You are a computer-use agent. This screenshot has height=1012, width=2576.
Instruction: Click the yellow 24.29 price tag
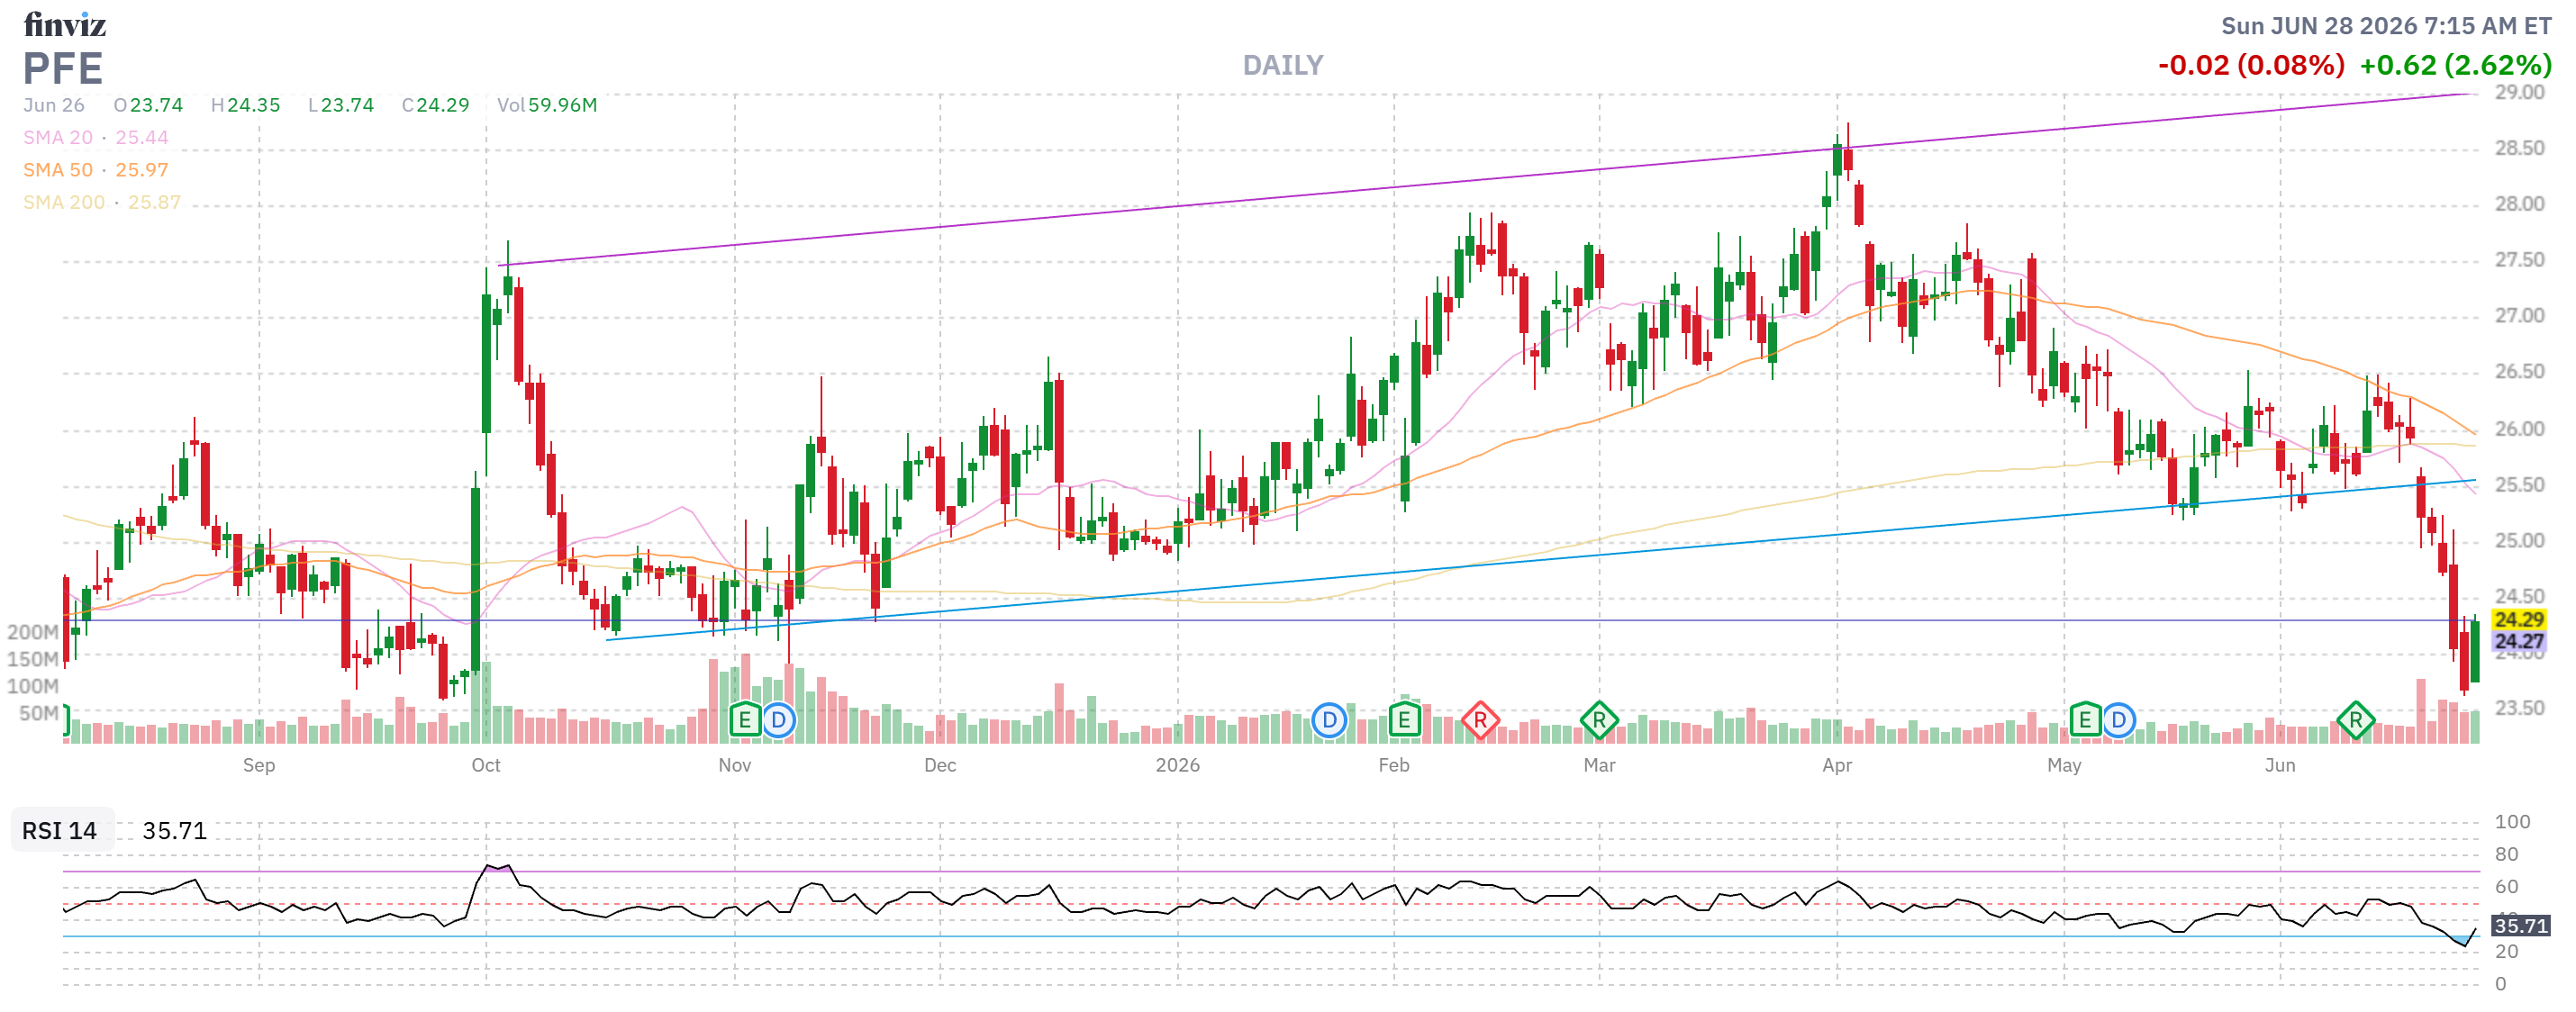coord(2518,619)
